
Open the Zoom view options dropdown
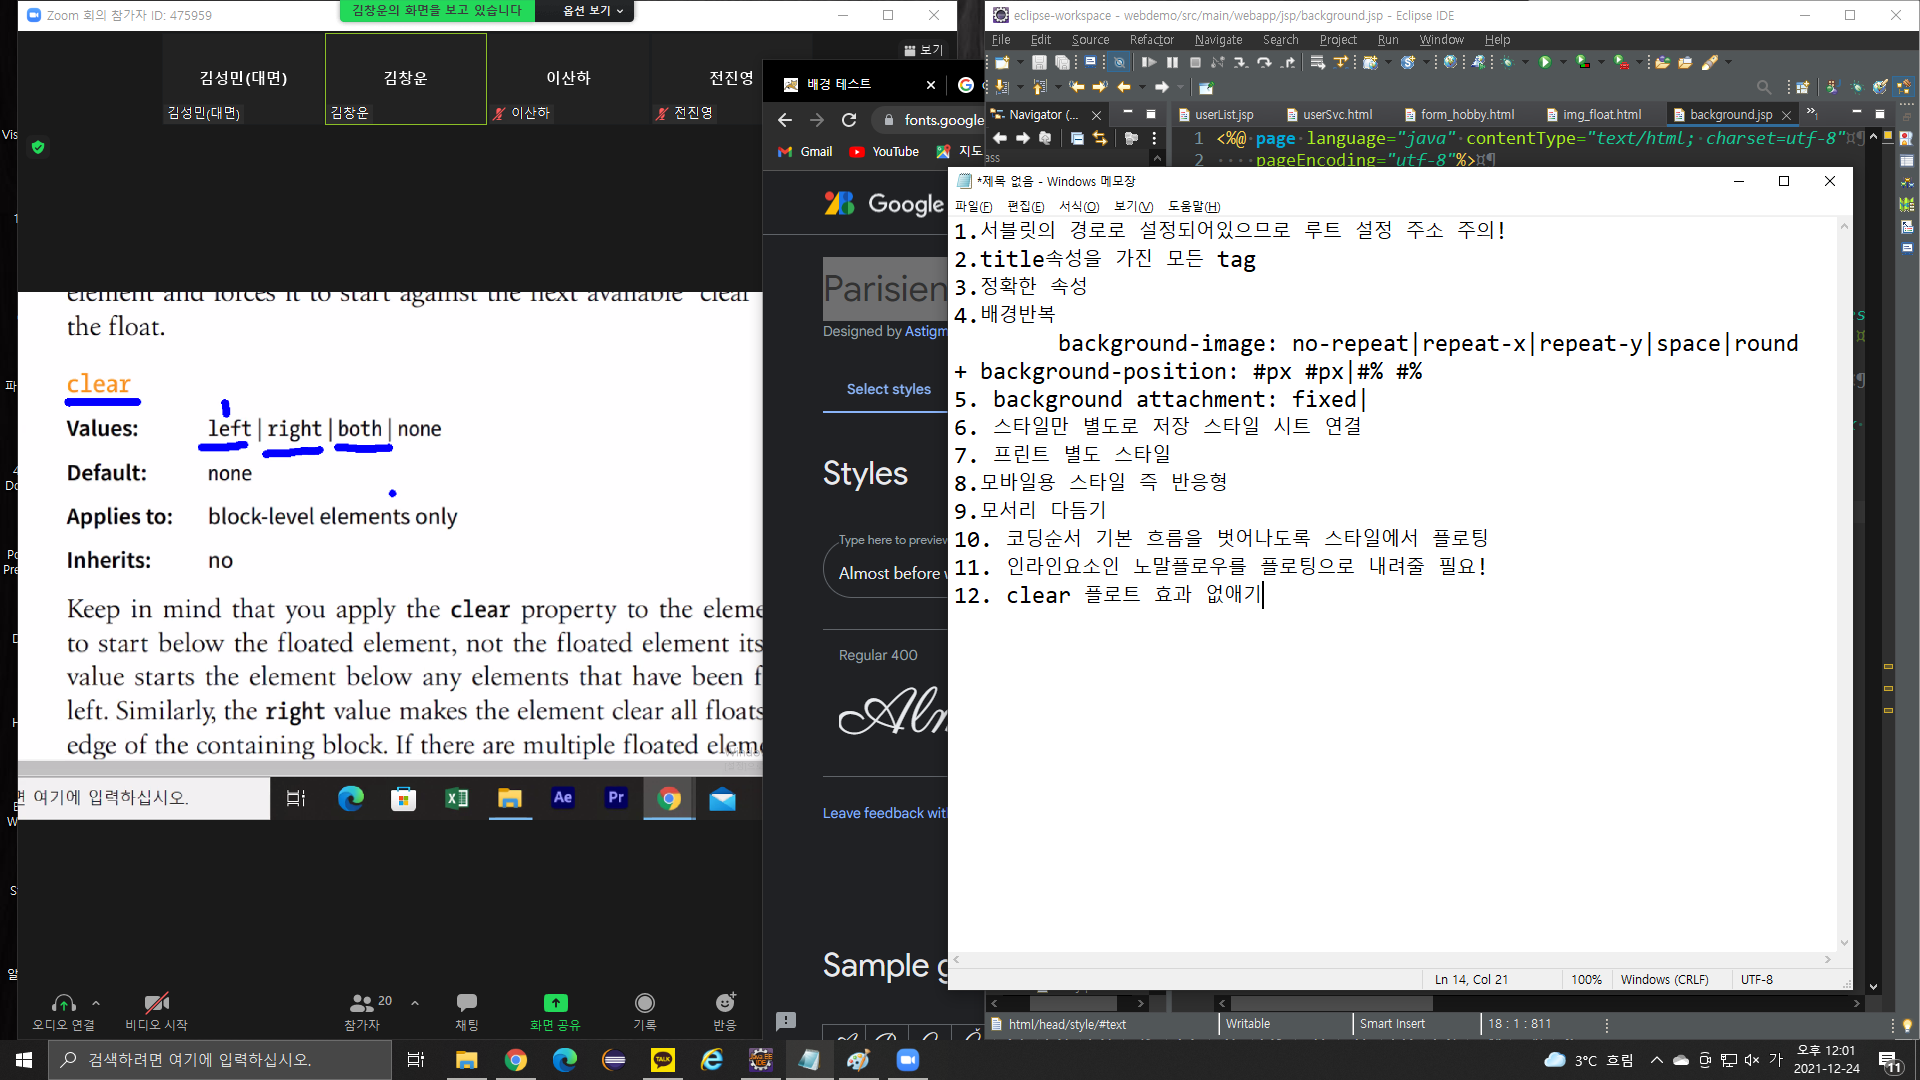point(592,11)
